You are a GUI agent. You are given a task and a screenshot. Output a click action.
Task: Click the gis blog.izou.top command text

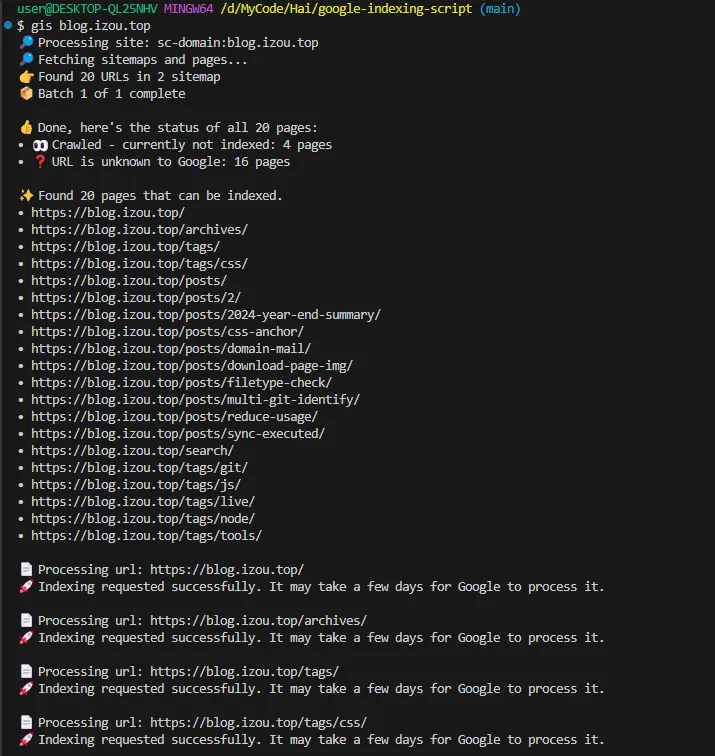[91, 26]
